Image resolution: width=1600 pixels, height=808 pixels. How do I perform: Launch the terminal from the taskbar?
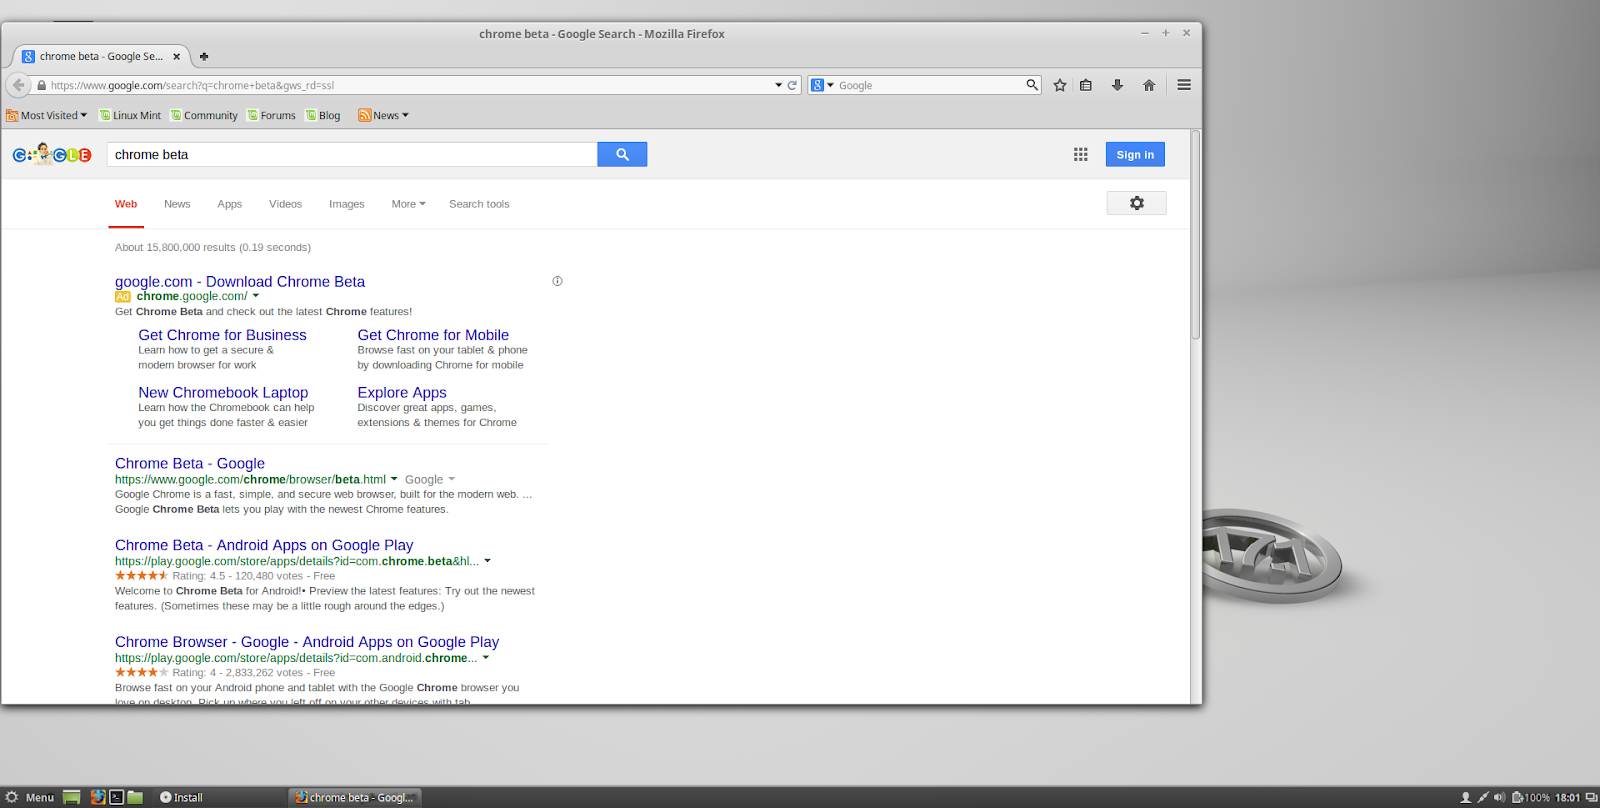point(117,797)
